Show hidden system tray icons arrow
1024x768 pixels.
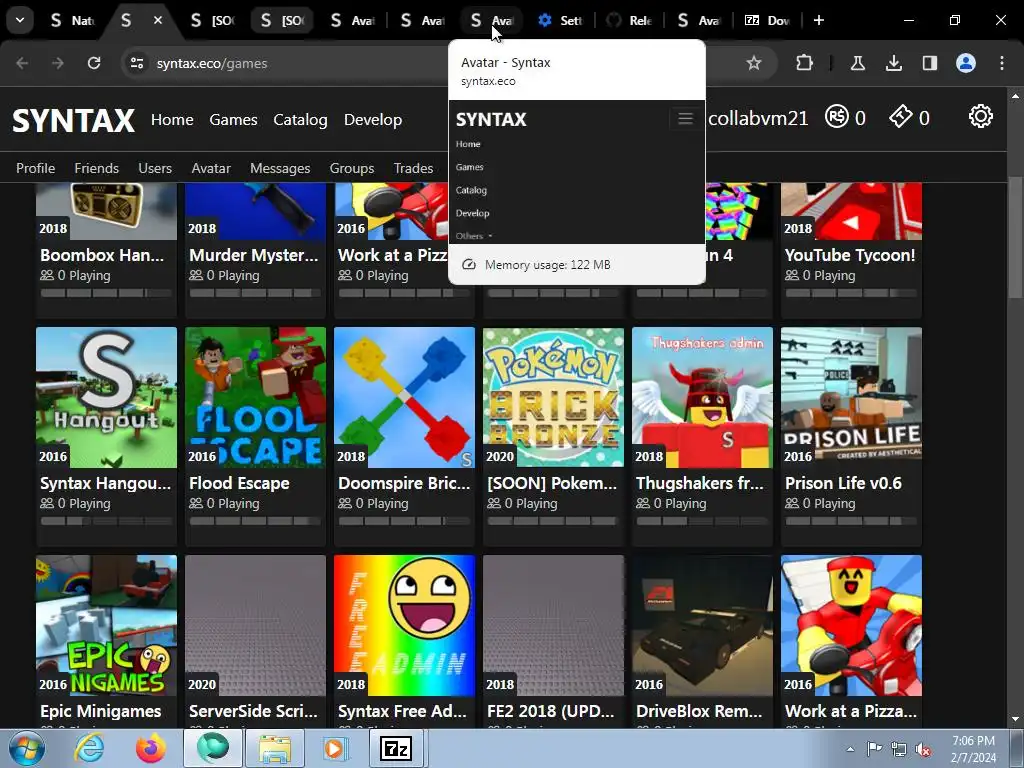850,749
